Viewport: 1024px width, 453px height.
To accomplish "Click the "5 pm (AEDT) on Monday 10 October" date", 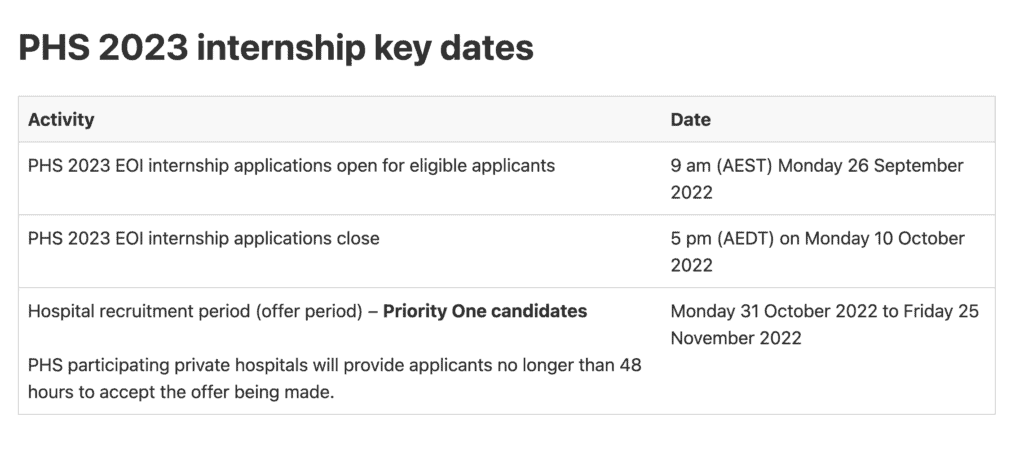I will click(x=817, y=239).
